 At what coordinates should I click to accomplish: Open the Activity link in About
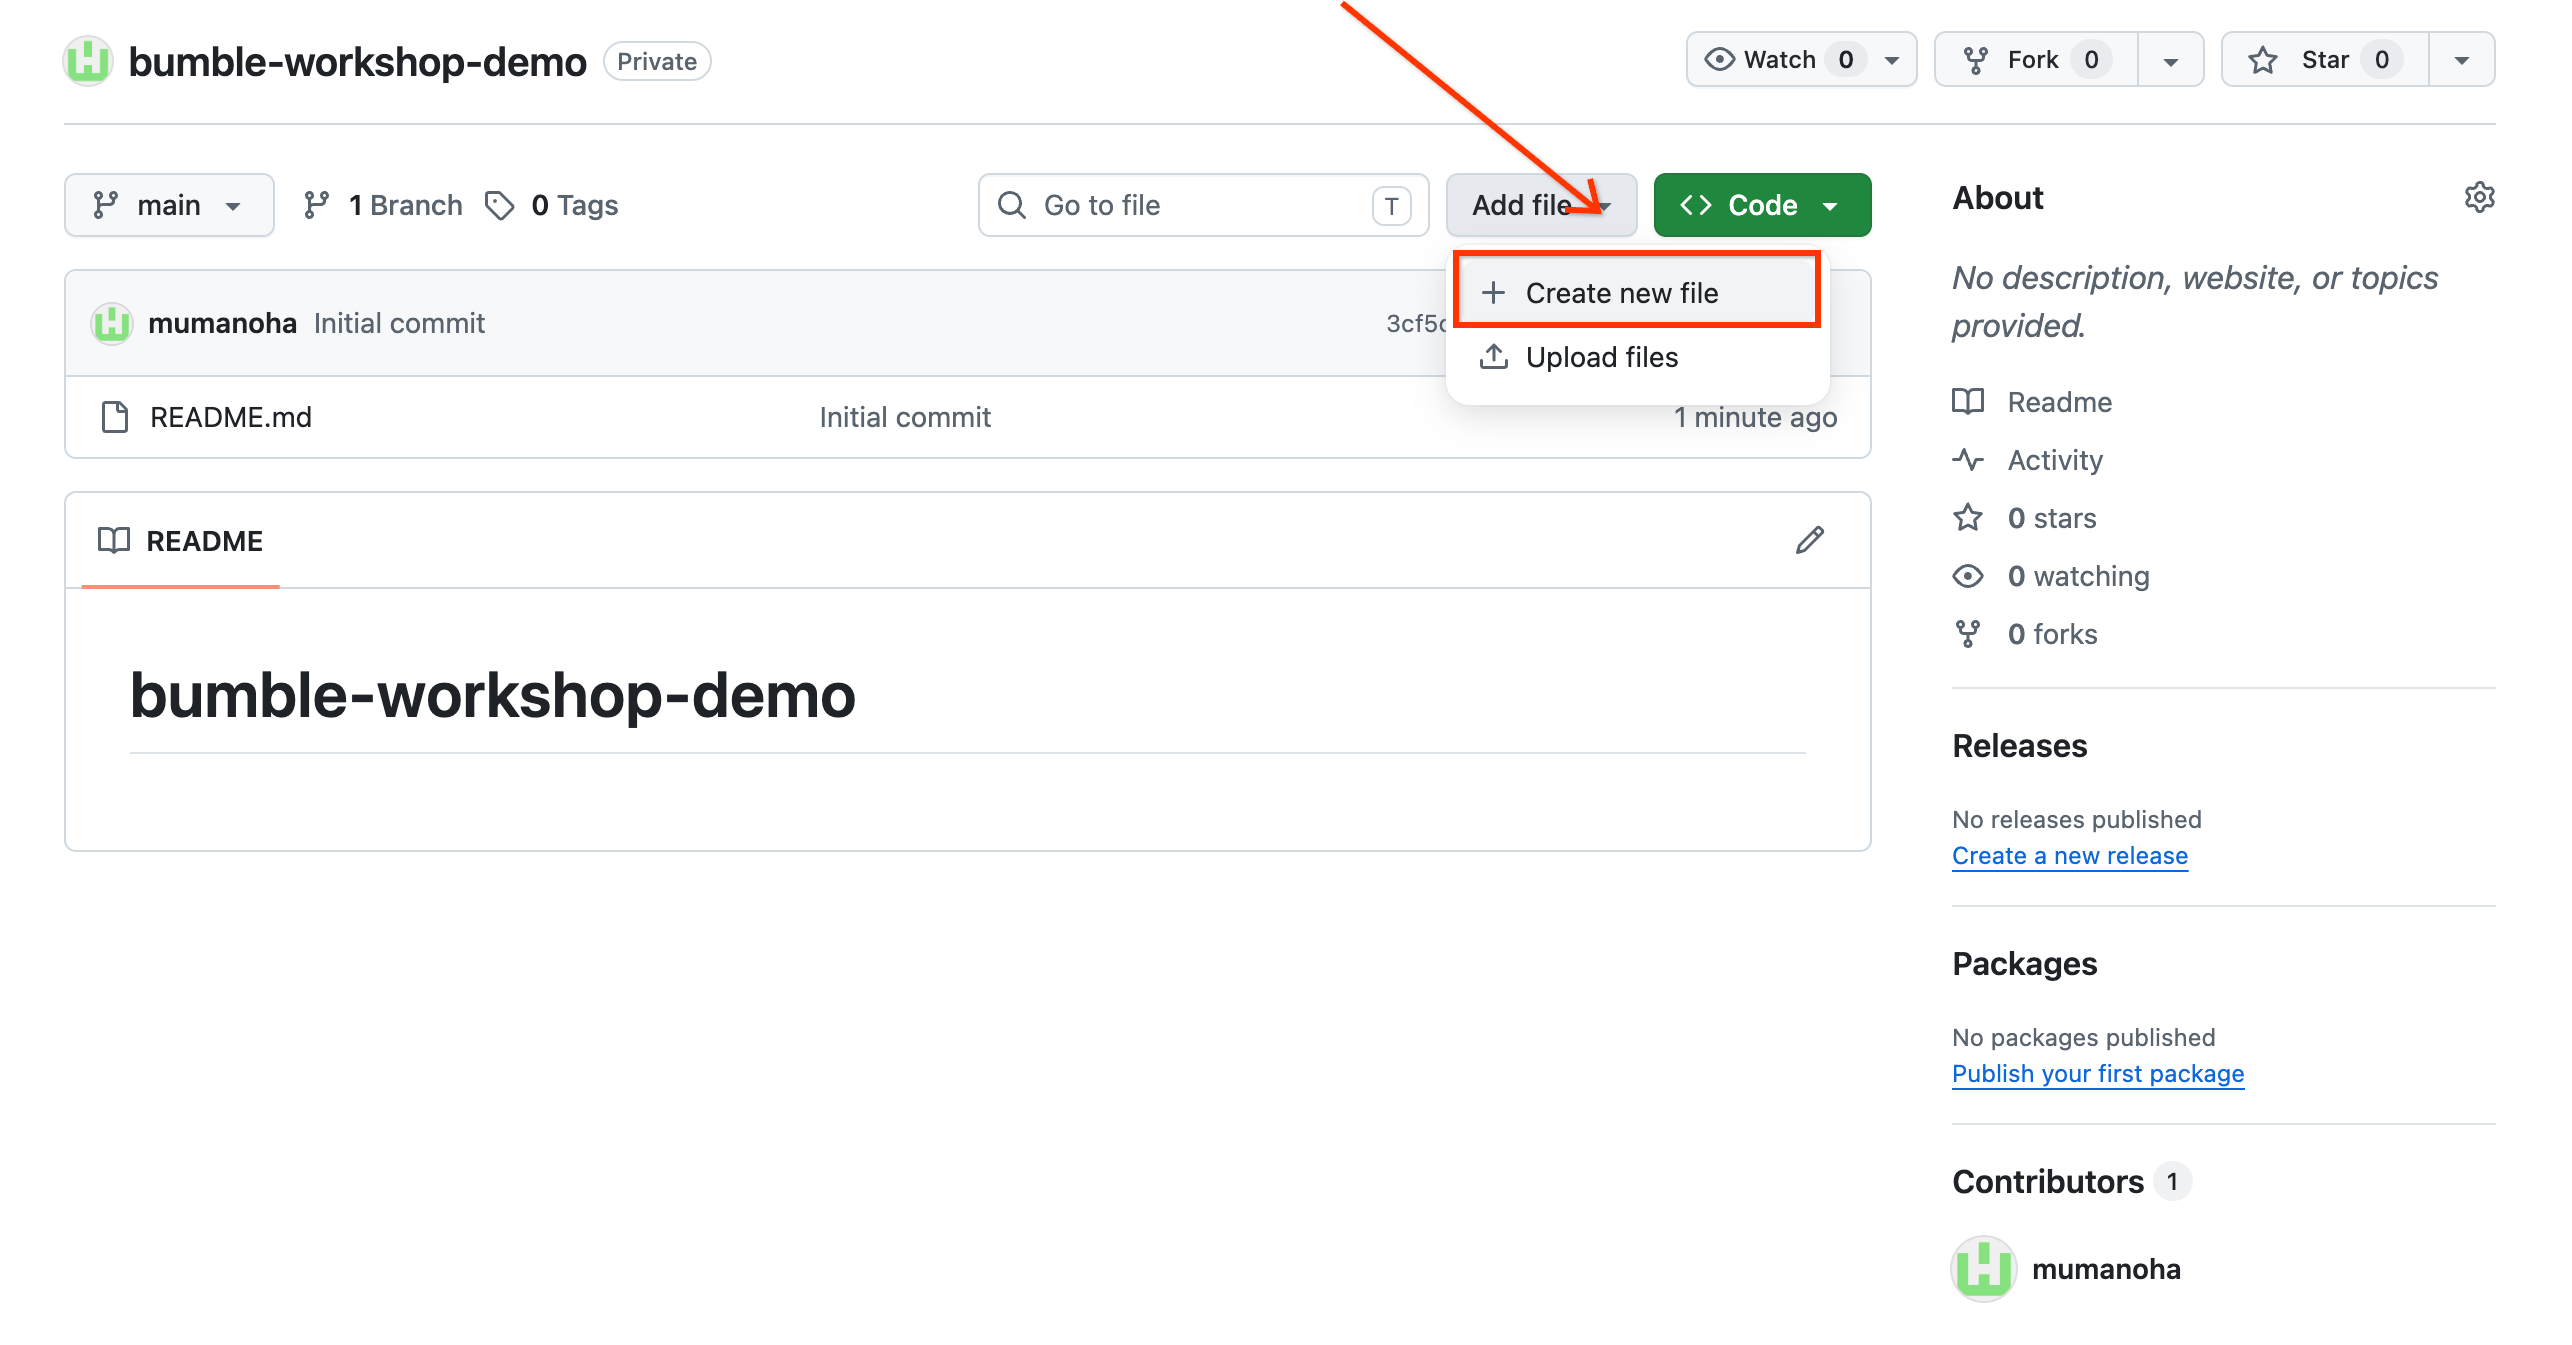click(x=2055, y=460)
